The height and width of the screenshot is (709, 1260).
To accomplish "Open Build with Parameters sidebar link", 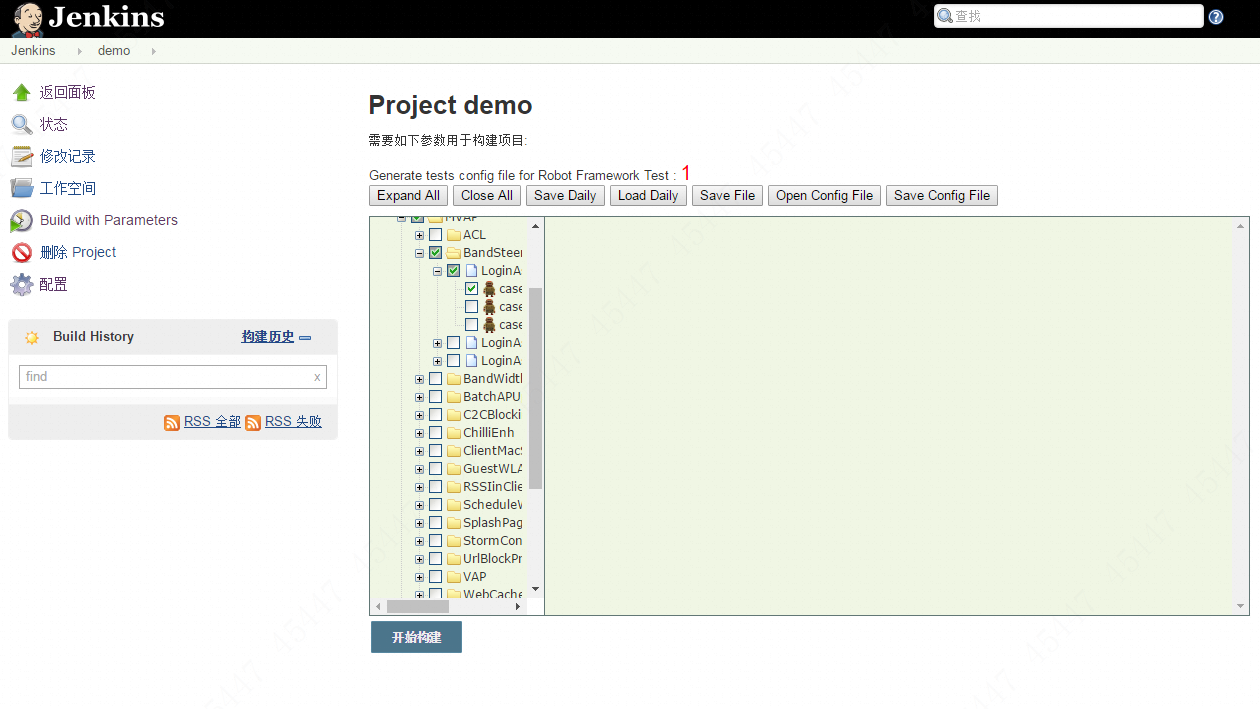I will pos(109,221).
